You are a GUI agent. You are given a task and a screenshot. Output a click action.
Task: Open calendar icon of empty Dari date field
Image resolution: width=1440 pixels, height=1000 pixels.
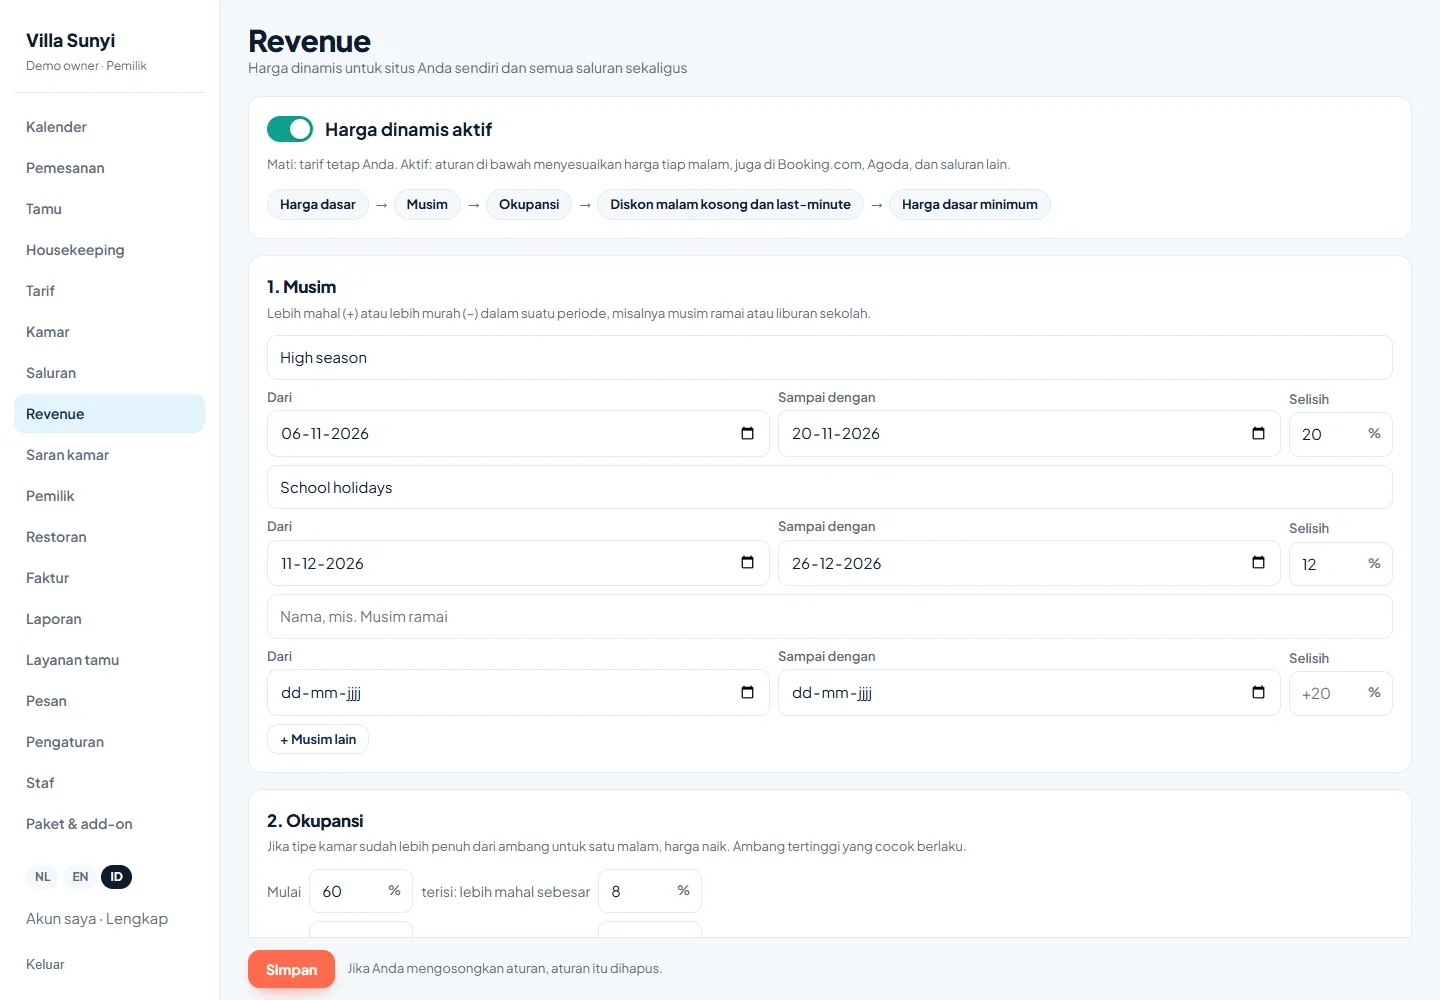747,693
